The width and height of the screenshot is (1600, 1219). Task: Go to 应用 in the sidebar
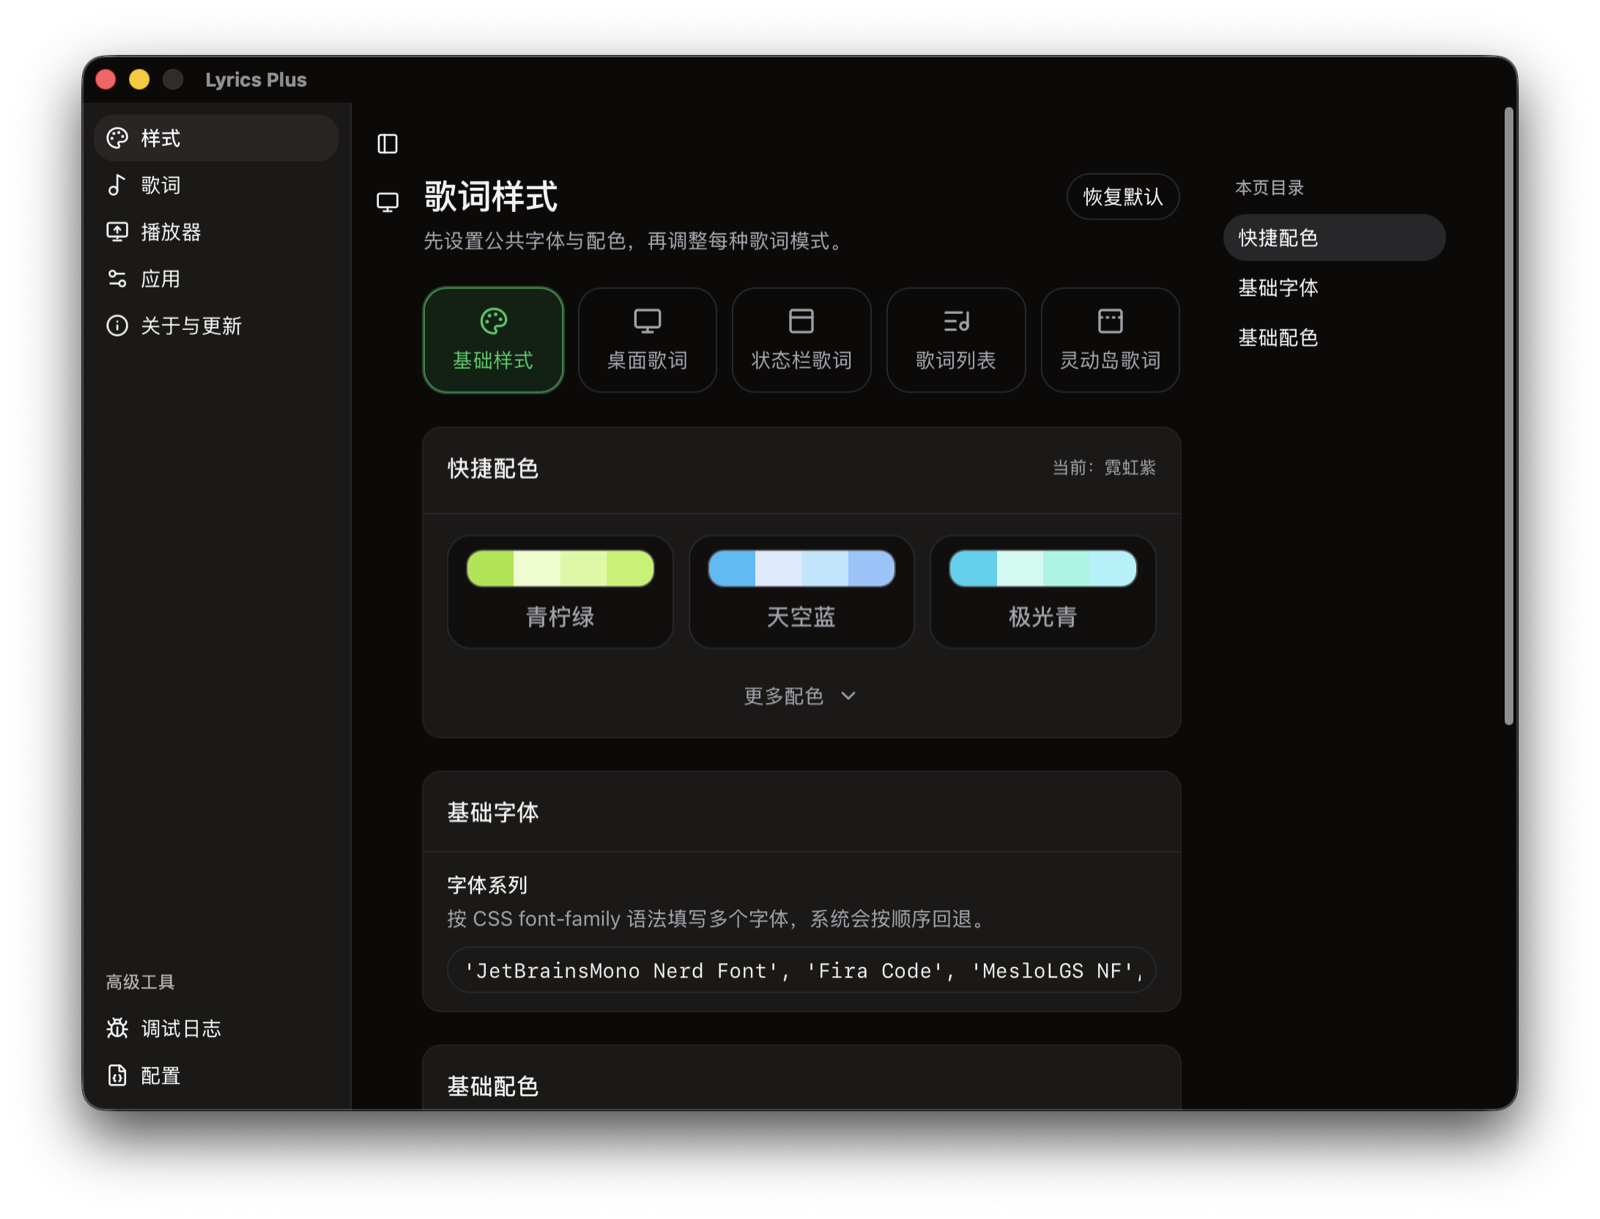[216, 279]
